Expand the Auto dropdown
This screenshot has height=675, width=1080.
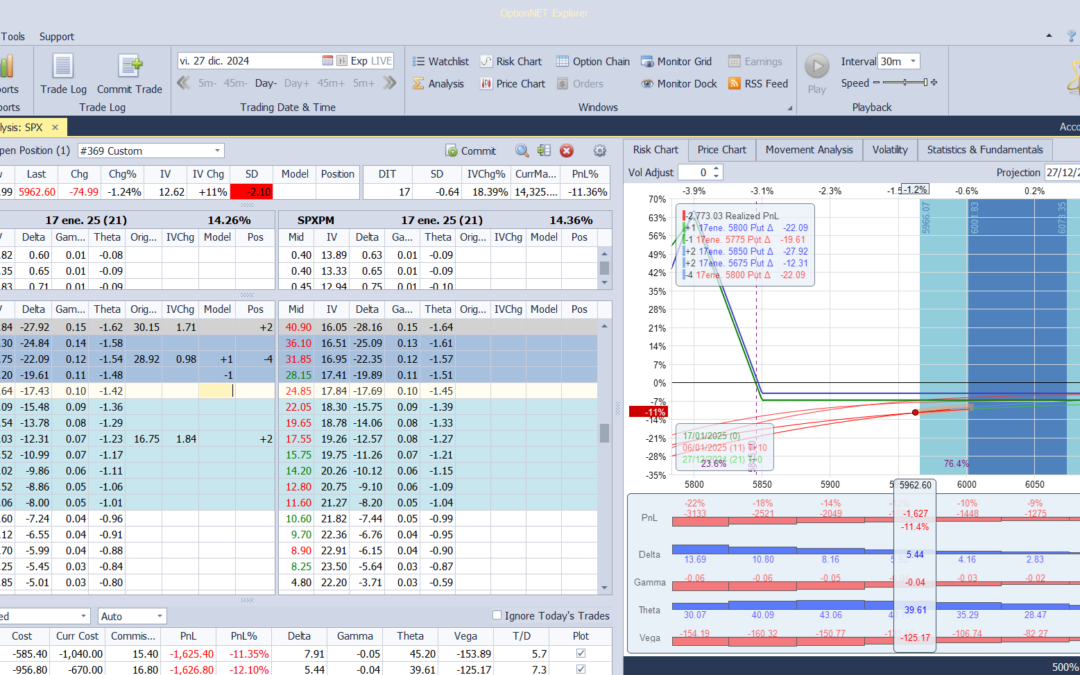click(159, 616)
